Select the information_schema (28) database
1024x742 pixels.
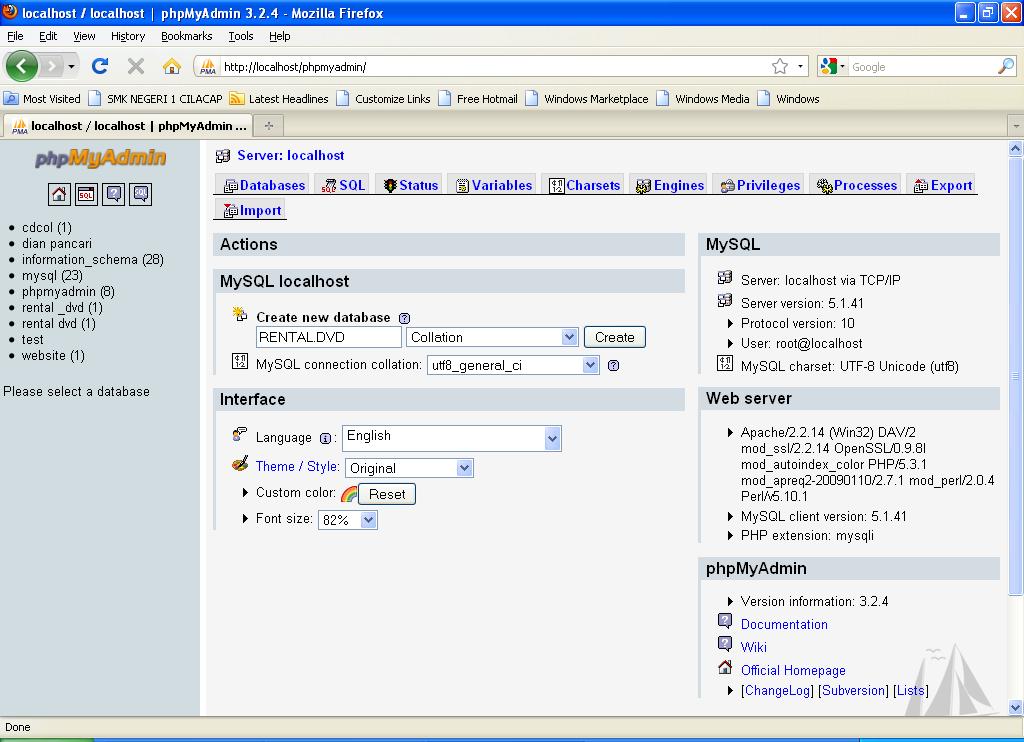click(x=93, y=259)
